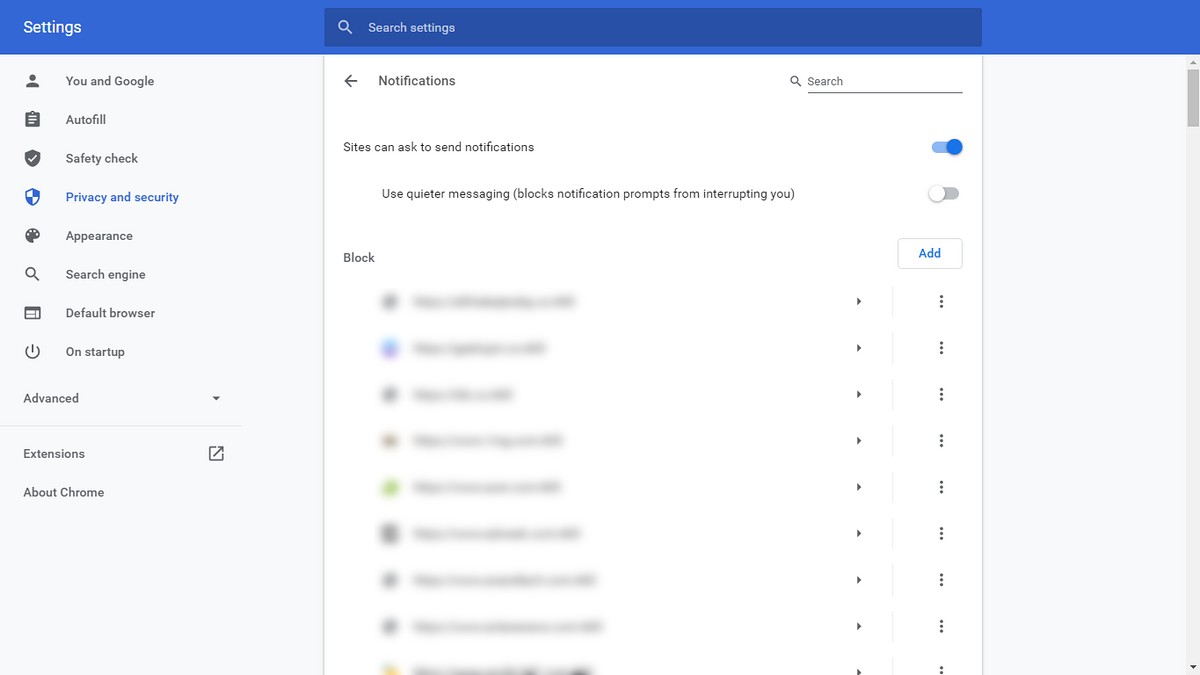1200x675 pixels.
Task: Select Privacy and security in the sidebar
Action: click(x=122, y=196)
